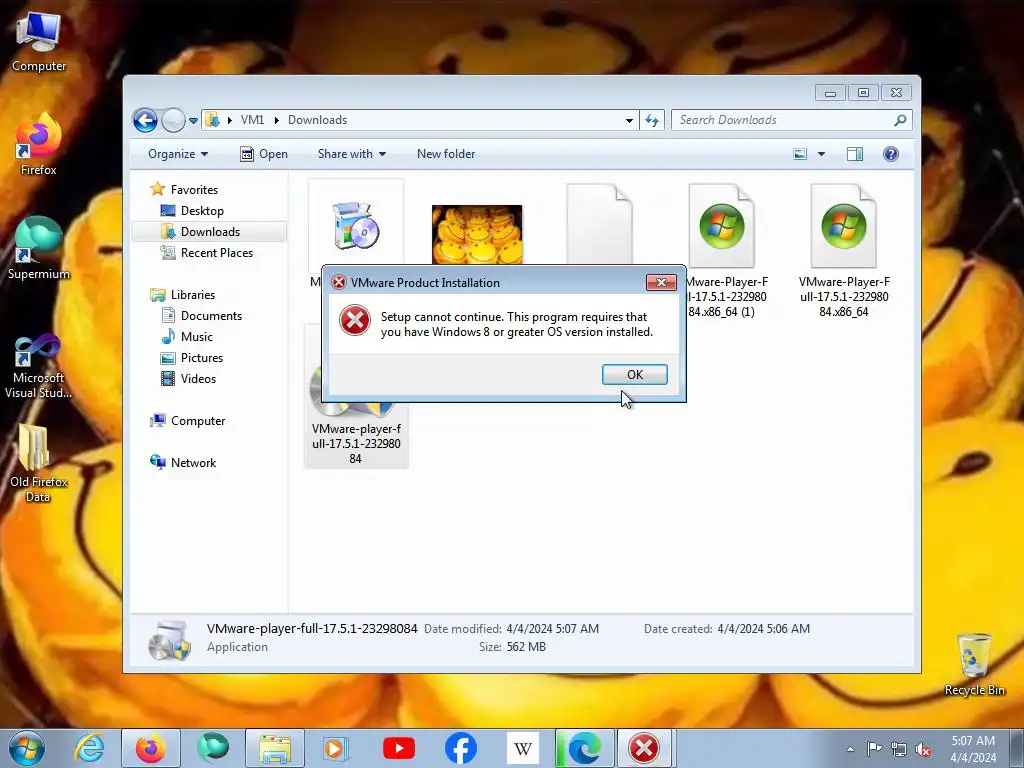
Task: Change your view using the view icon
Action: [800, 154]
